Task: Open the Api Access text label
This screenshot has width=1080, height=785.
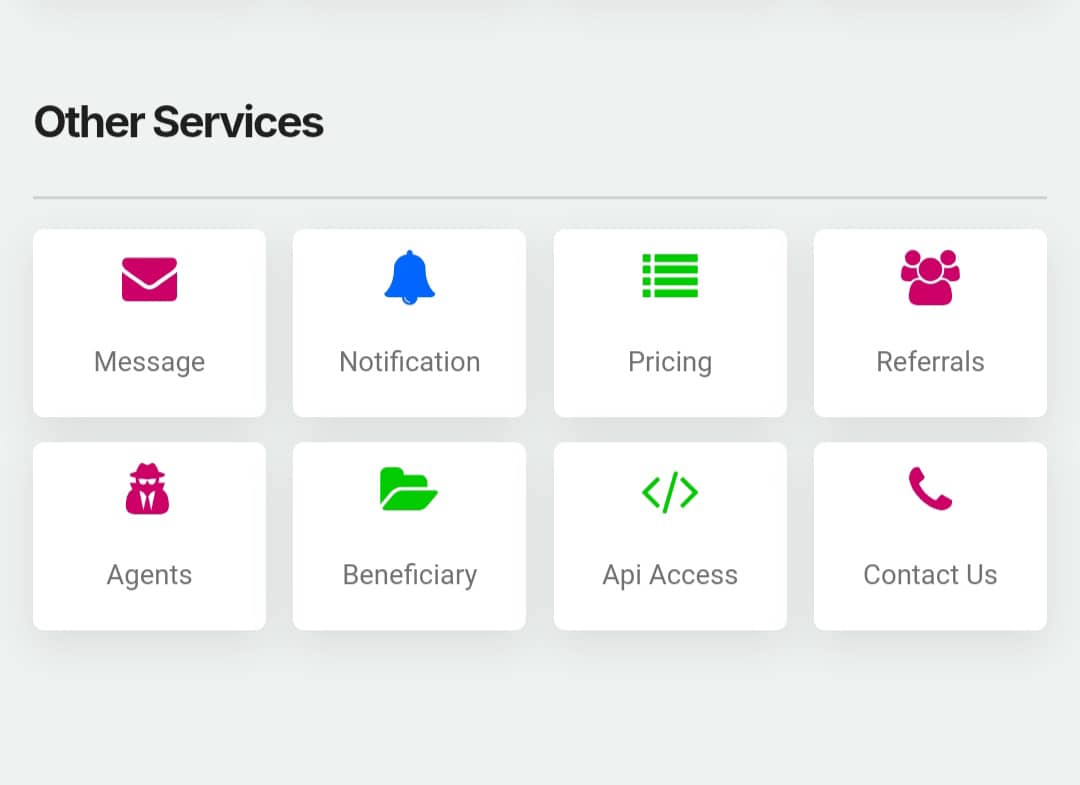Action: pyautogui.click(x=670, y=575)
